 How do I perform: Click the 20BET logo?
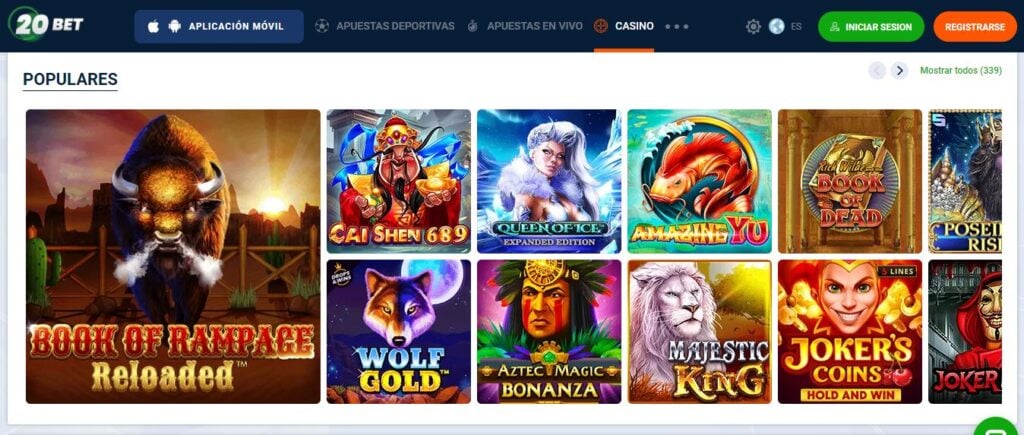pyautogui.click(x=46, y=25)
